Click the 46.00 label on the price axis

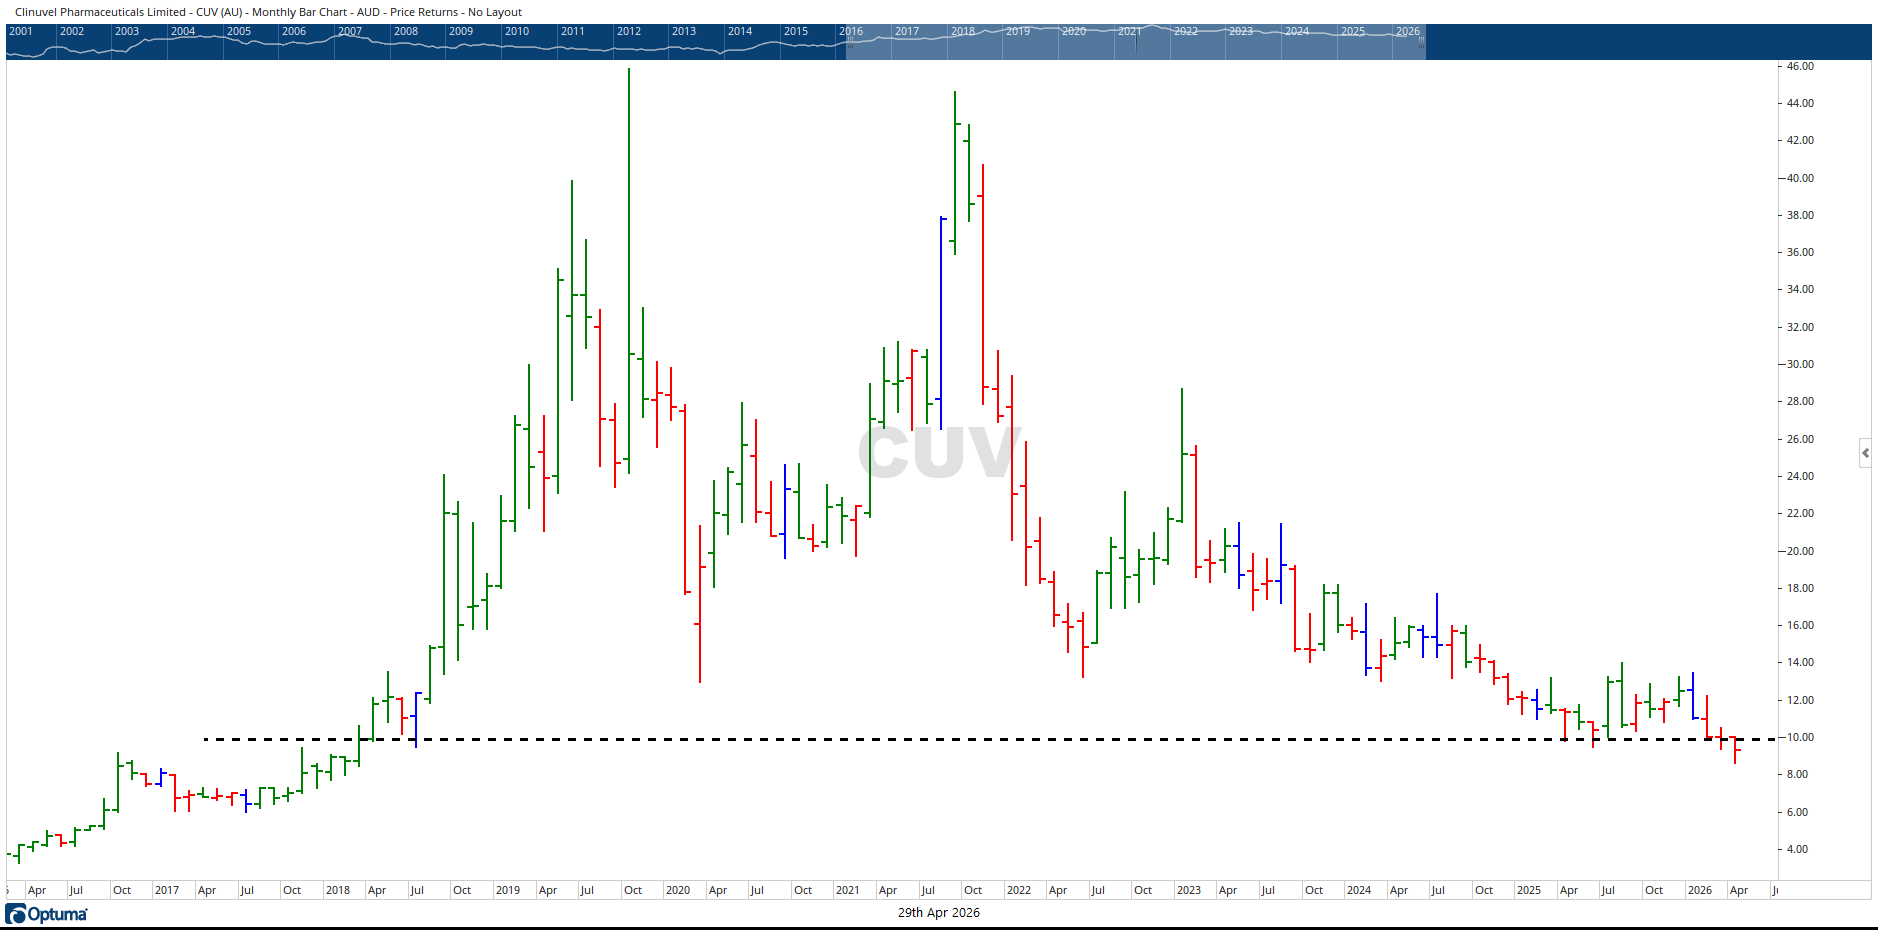click(1800, 66)
